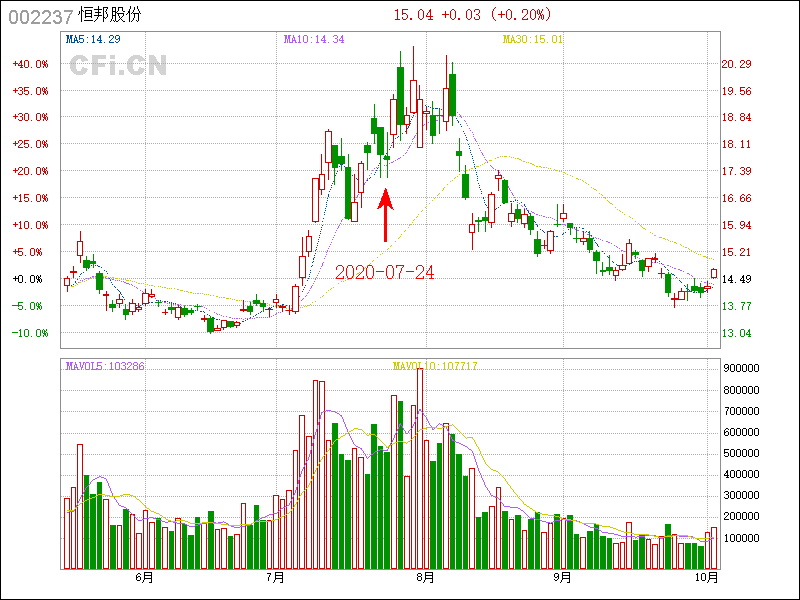Click the +40.0% left axis label
The height and width of the screenshot is (600, 800).
(x=30, y=64)
